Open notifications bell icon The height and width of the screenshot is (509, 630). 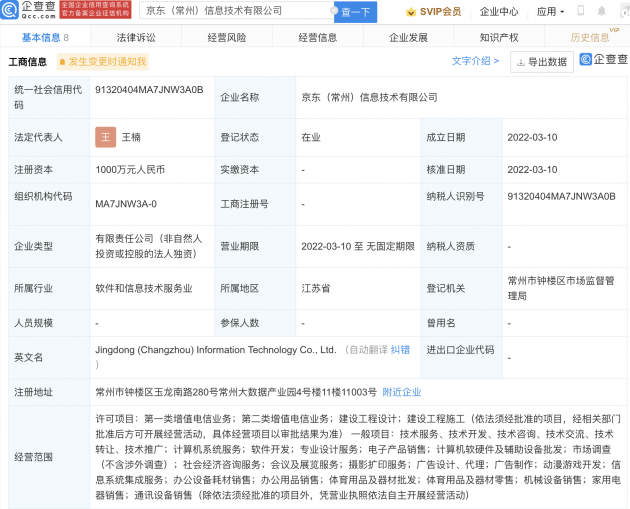601,11
